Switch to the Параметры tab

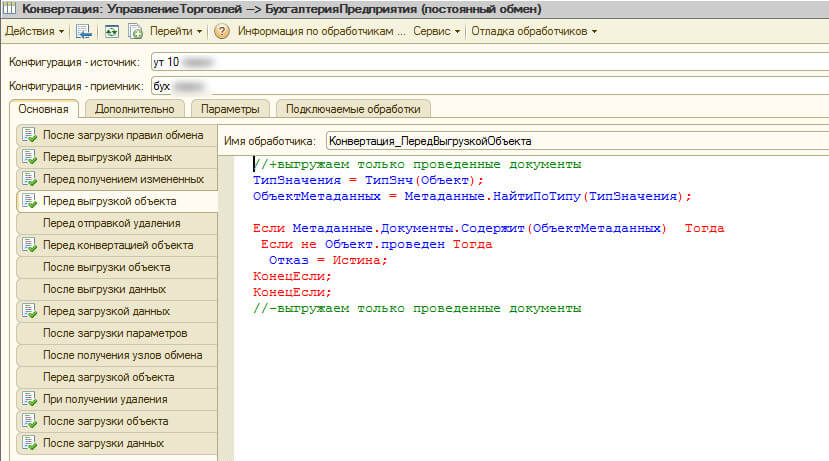pos(229,109)
